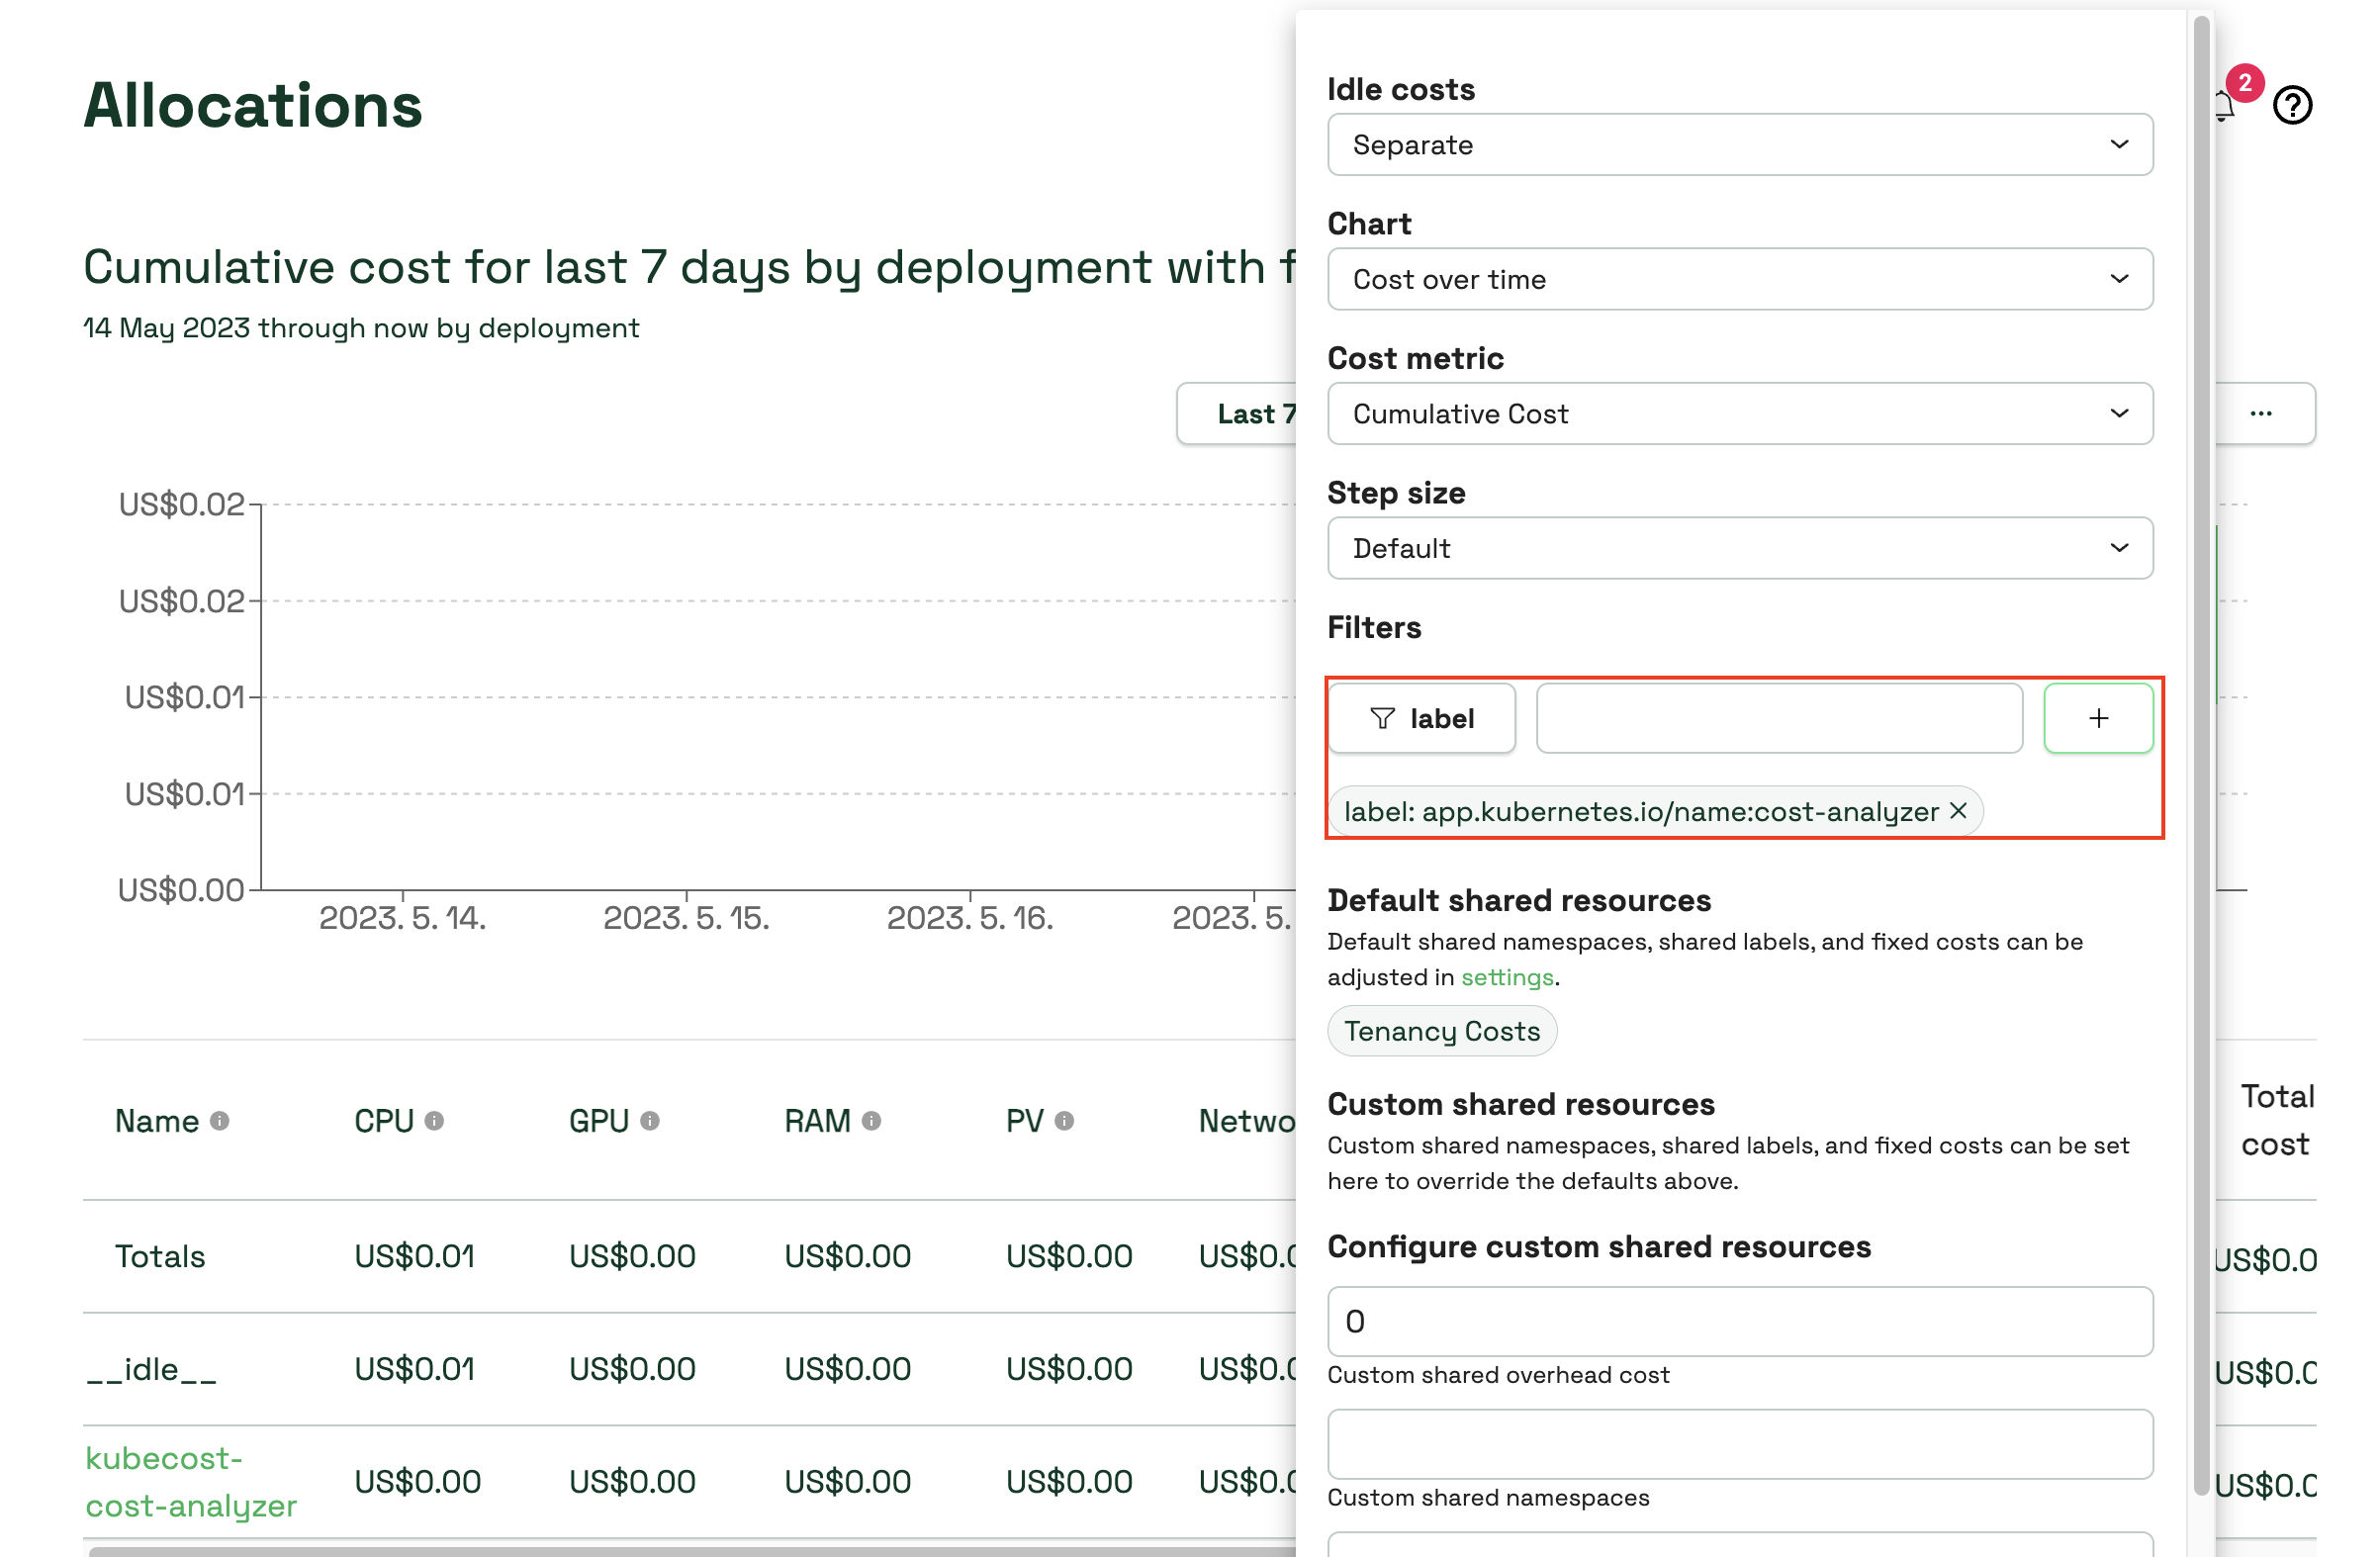The height and width of the screenshot is (1557, 2380).
Task: Click the notifications bell icon
Action: [2225, 106]
